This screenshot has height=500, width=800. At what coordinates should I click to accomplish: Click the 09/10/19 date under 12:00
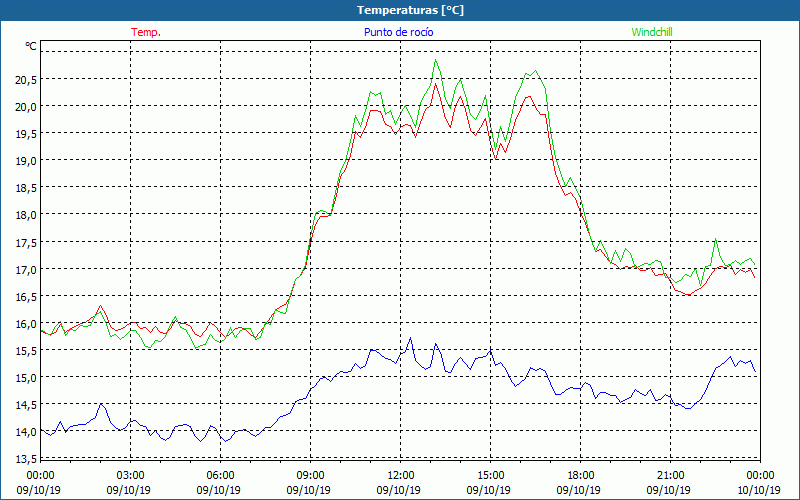tap(398, 490)
